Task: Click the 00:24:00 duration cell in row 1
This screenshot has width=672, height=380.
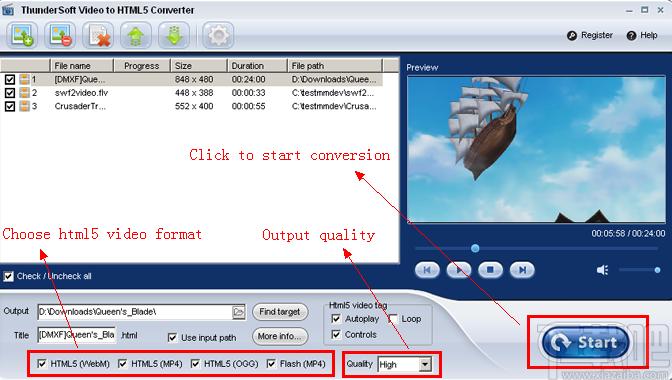Action: click(x=249, y=79)
